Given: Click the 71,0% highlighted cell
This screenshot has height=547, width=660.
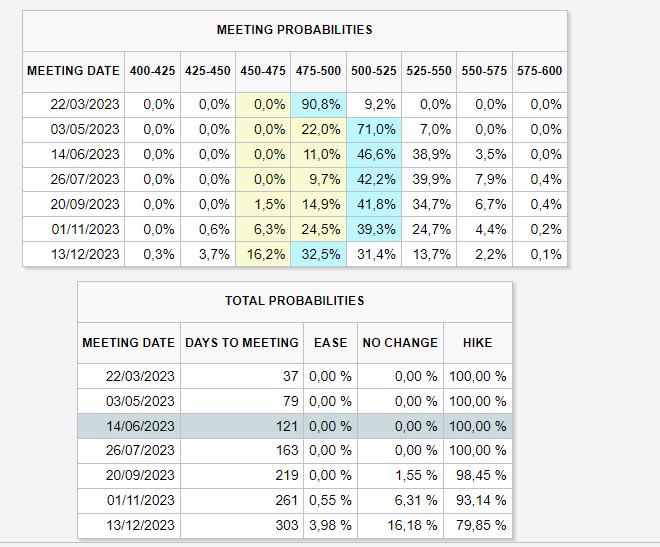Looking at the screenshot, I should tap(374, 130).
